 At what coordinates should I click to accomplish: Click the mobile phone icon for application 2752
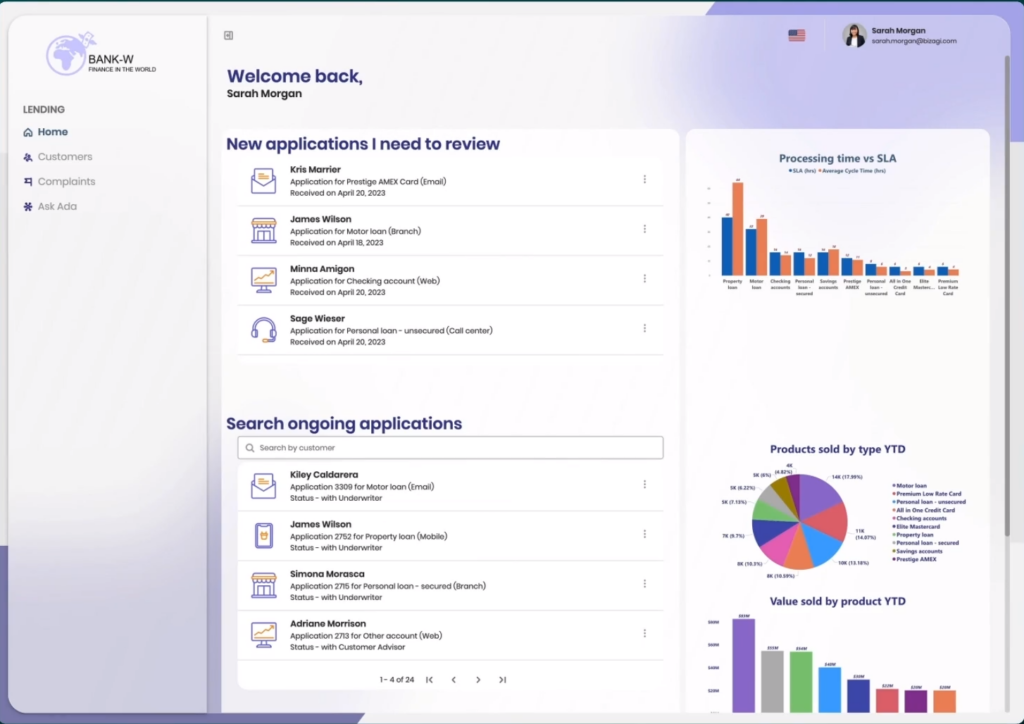263,535
